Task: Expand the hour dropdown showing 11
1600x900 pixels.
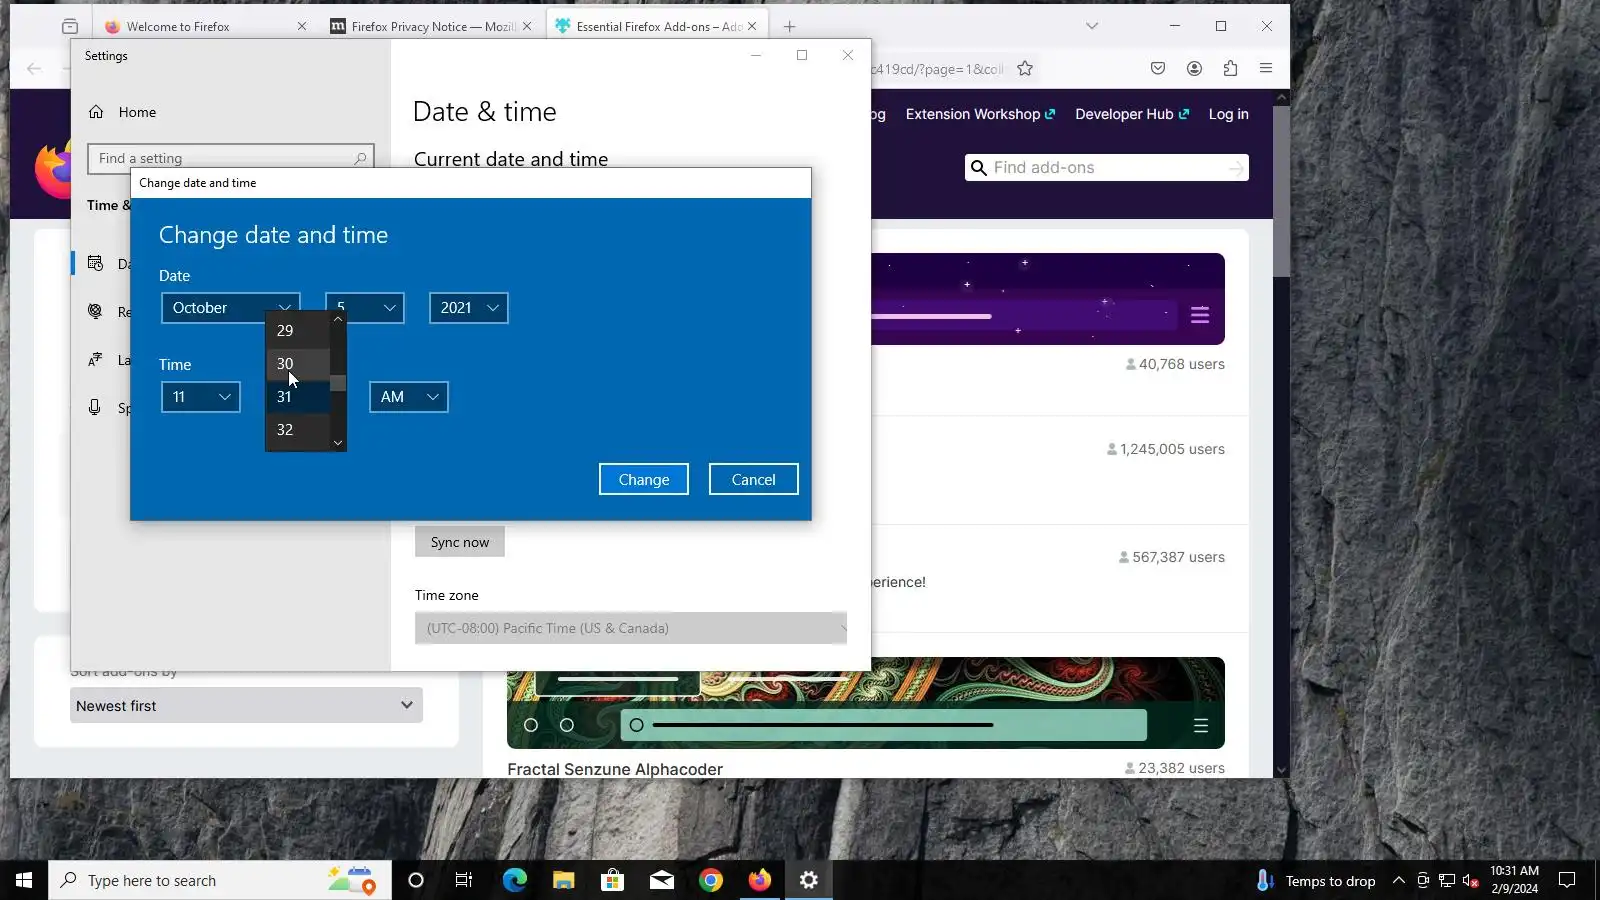Action: (201, 397)
